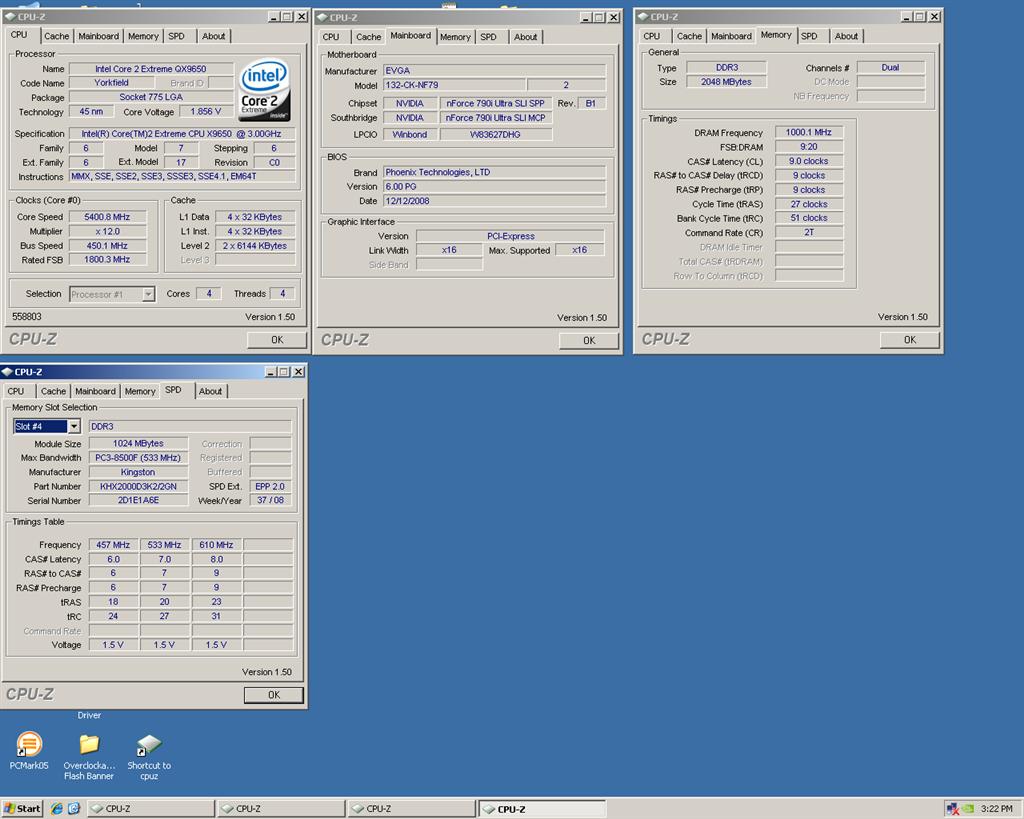This screenshot has width=1024, height=819.
Task: Click the system tray clock showing 3:22 PM
Action: coord(997,809)
